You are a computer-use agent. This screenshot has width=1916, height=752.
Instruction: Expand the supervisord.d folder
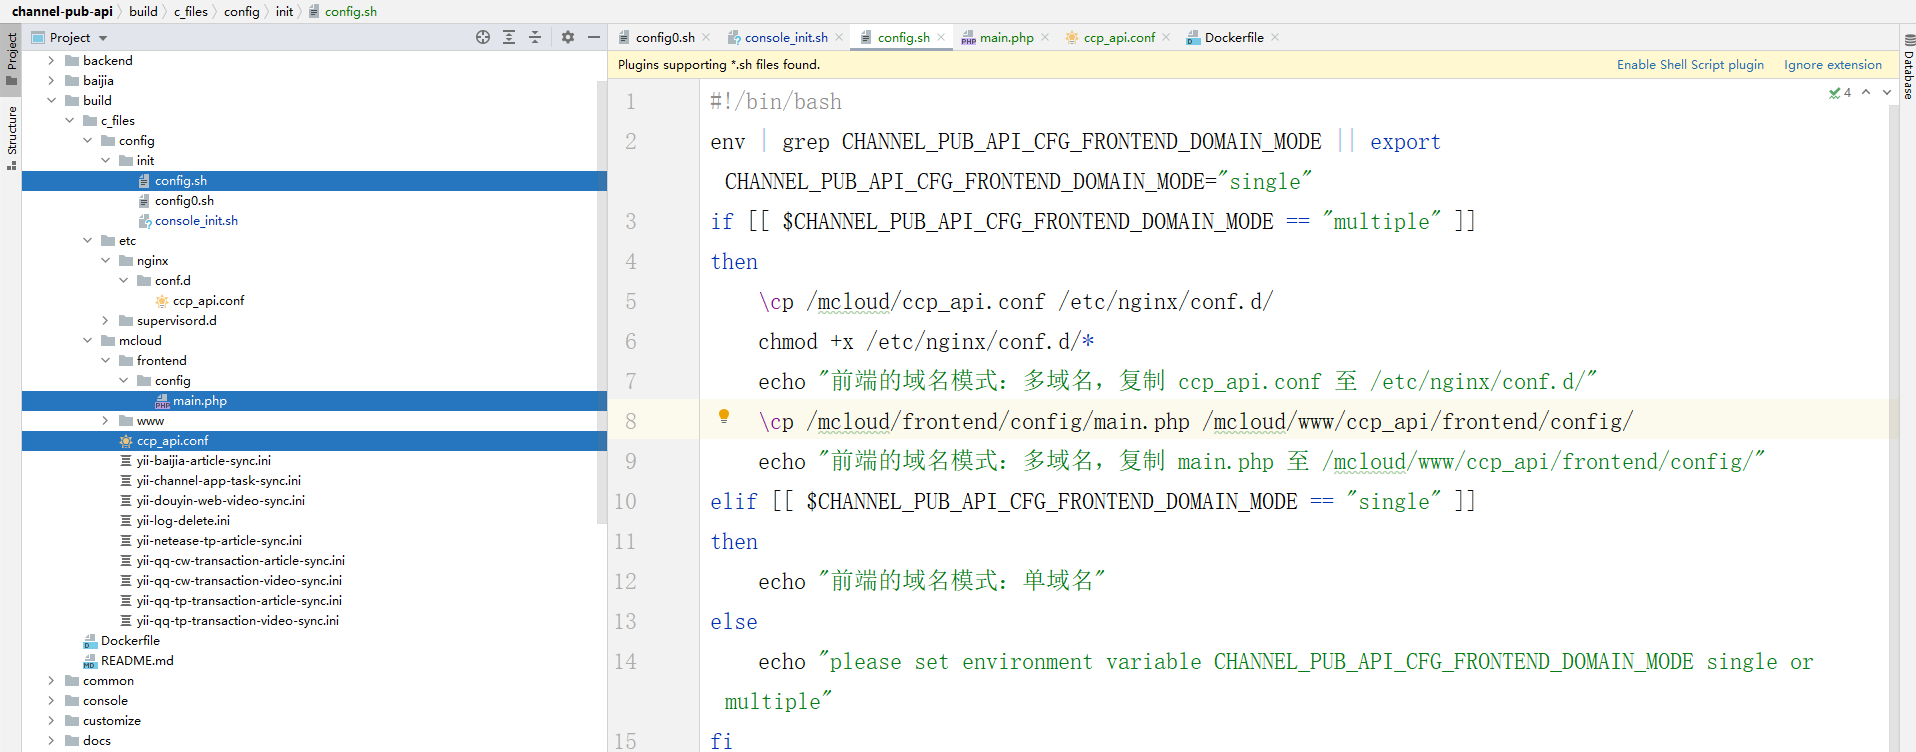point(105,321)
